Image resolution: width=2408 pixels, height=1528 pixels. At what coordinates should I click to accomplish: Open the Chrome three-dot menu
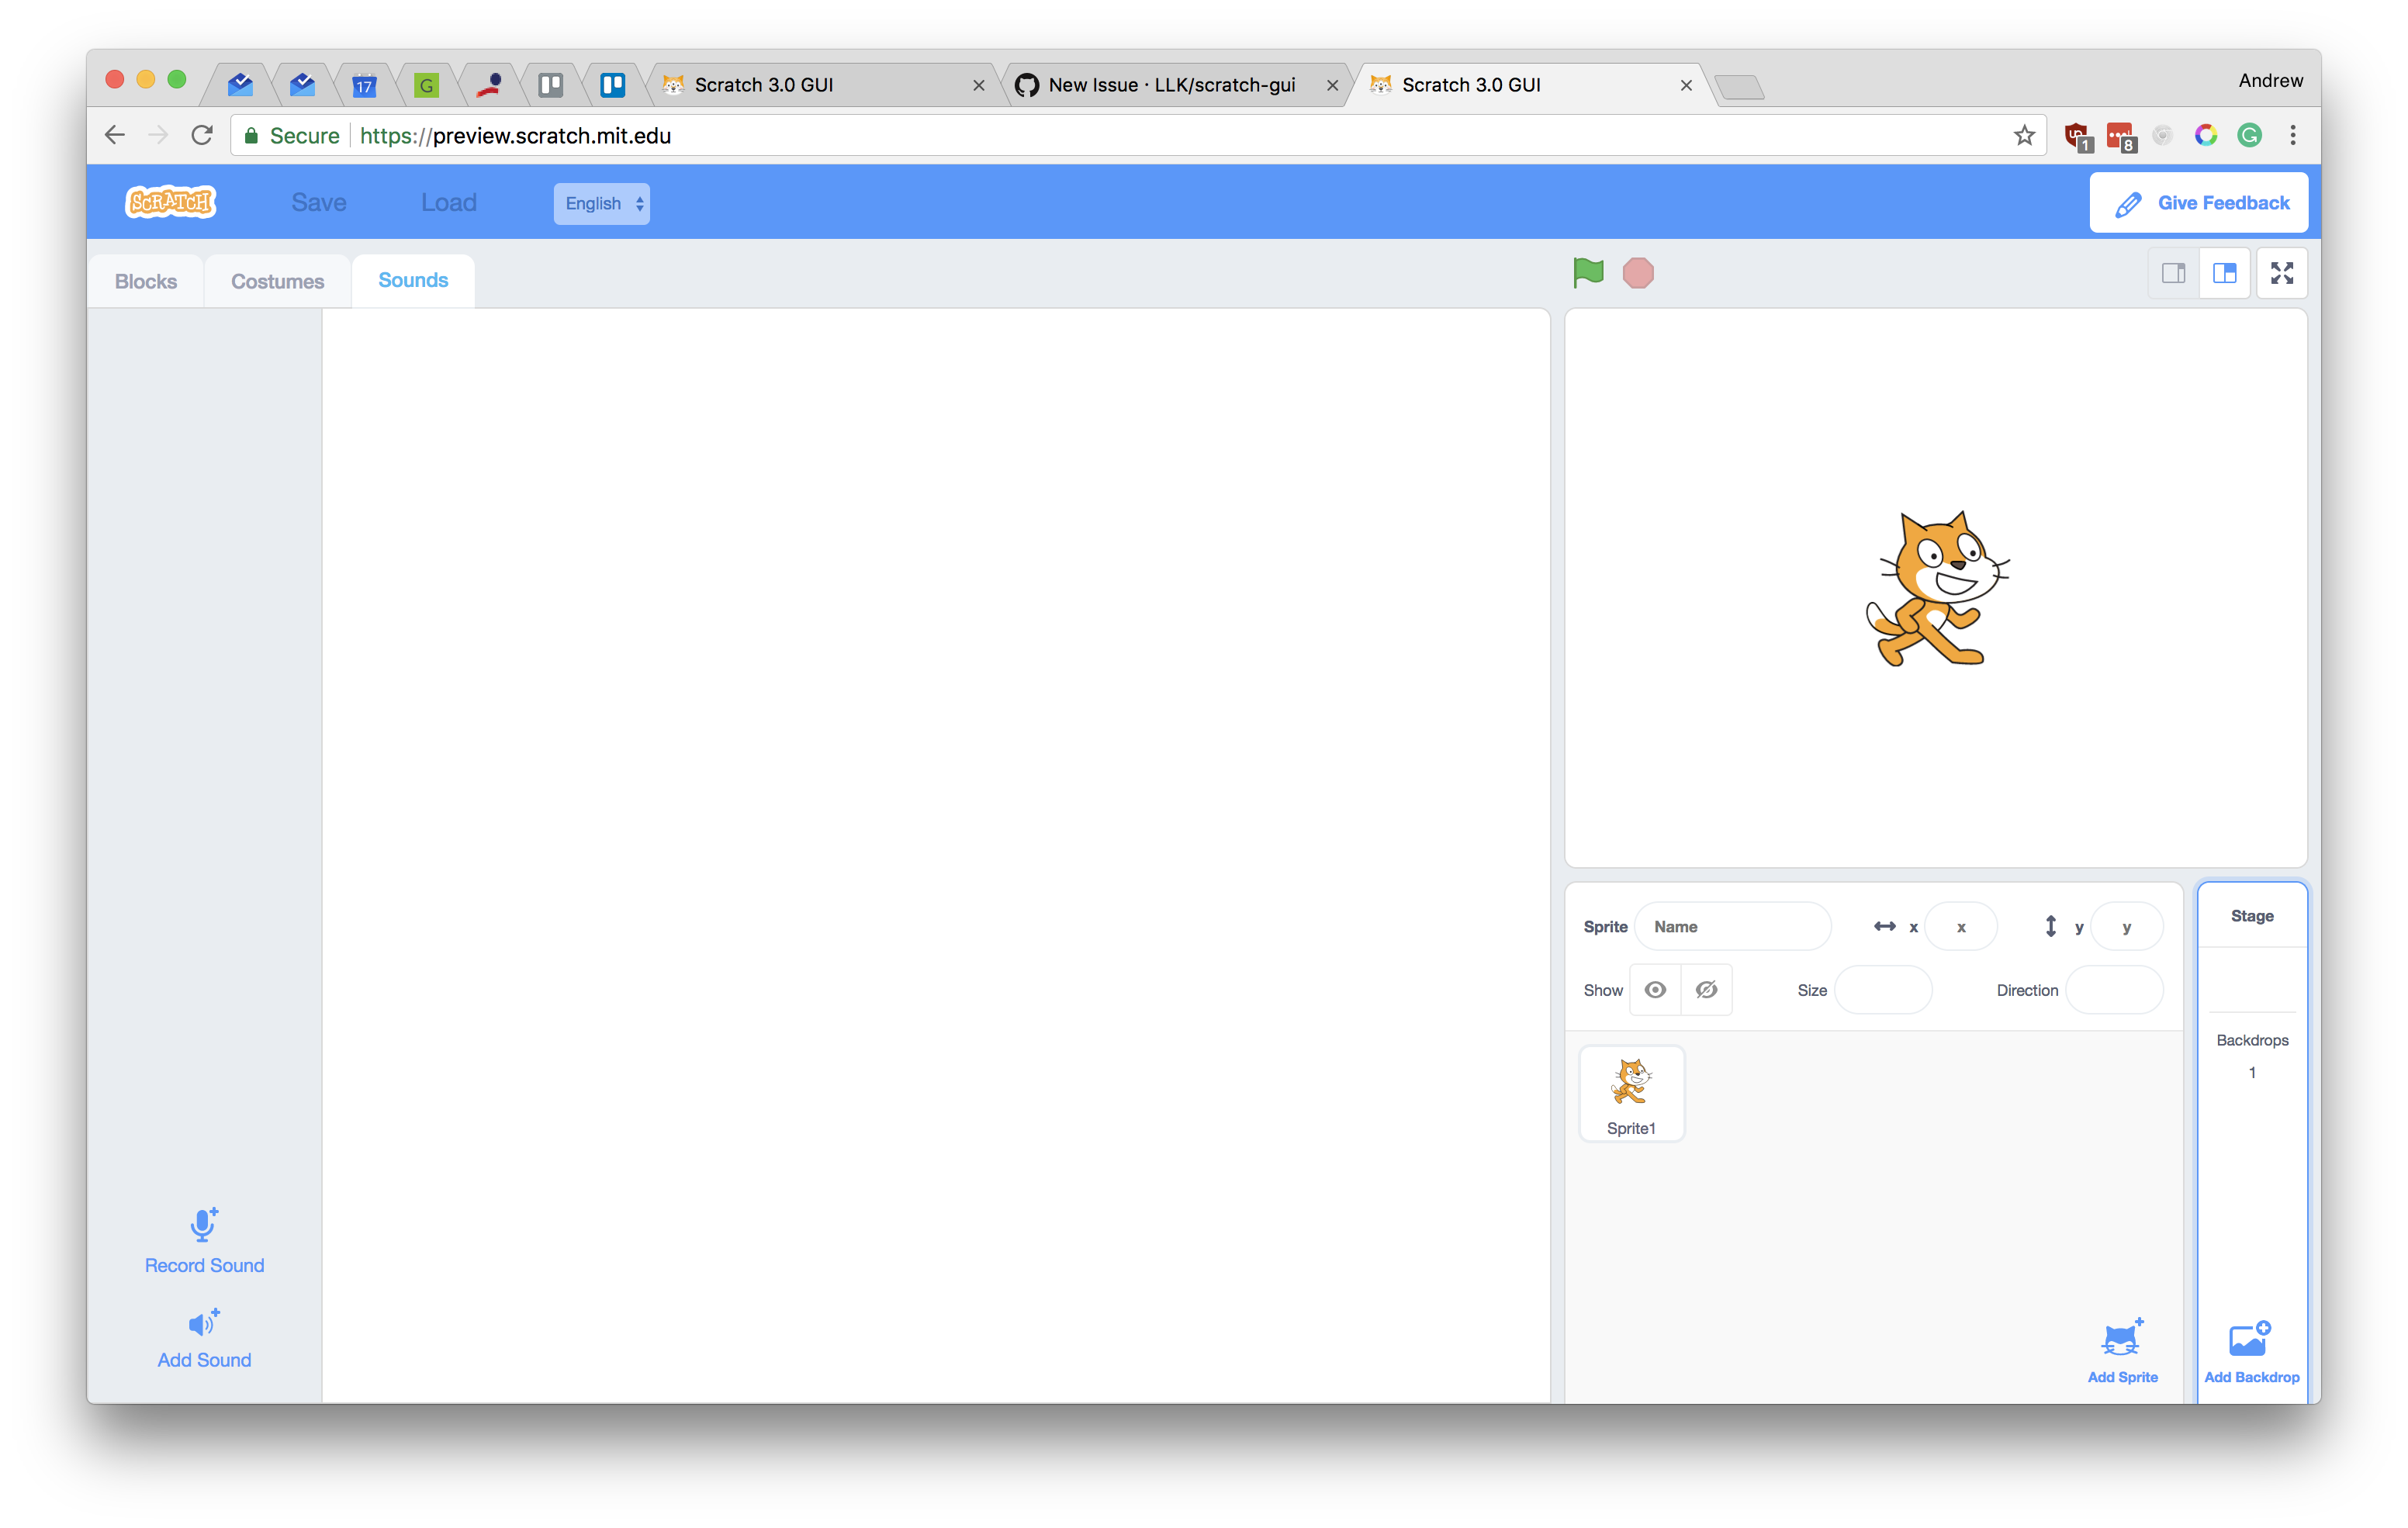coord(2292,135)
